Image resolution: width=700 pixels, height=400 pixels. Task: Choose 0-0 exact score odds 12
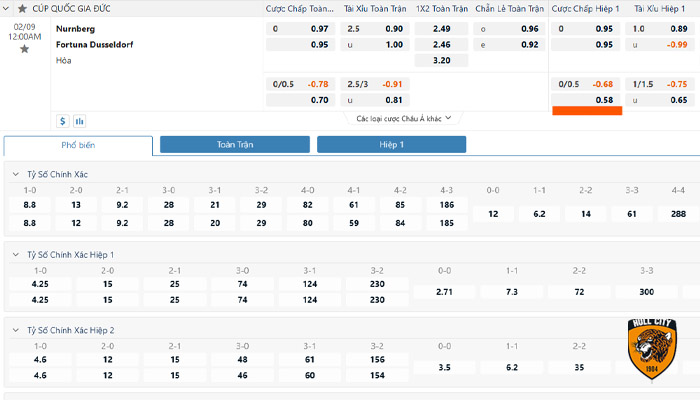493,213
